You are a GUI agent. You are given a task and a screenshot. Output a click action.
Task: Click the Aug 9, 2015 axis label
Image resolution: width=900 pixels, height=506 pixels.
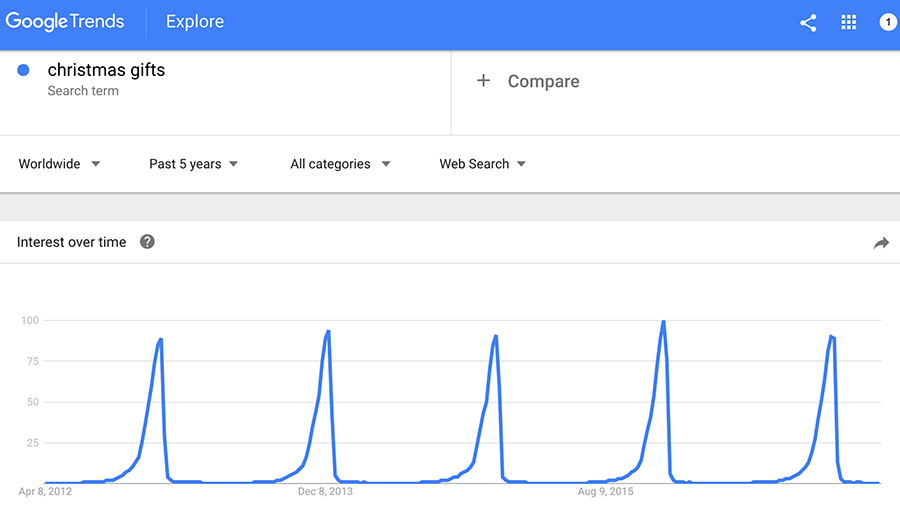click(x=606, y=492)
